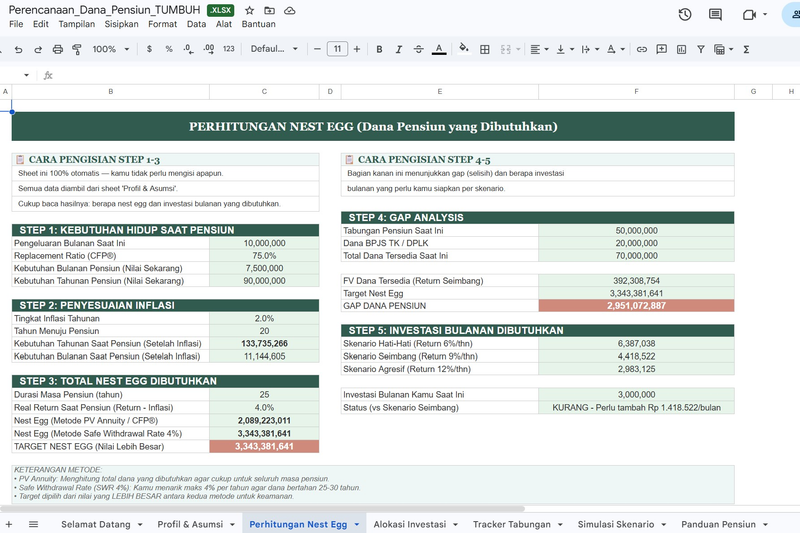The height and width of the screenshot is (533, 800).
Task: Select the GAP DANA PENSIUN value 2,951,072,887
Action: [636, 306]
